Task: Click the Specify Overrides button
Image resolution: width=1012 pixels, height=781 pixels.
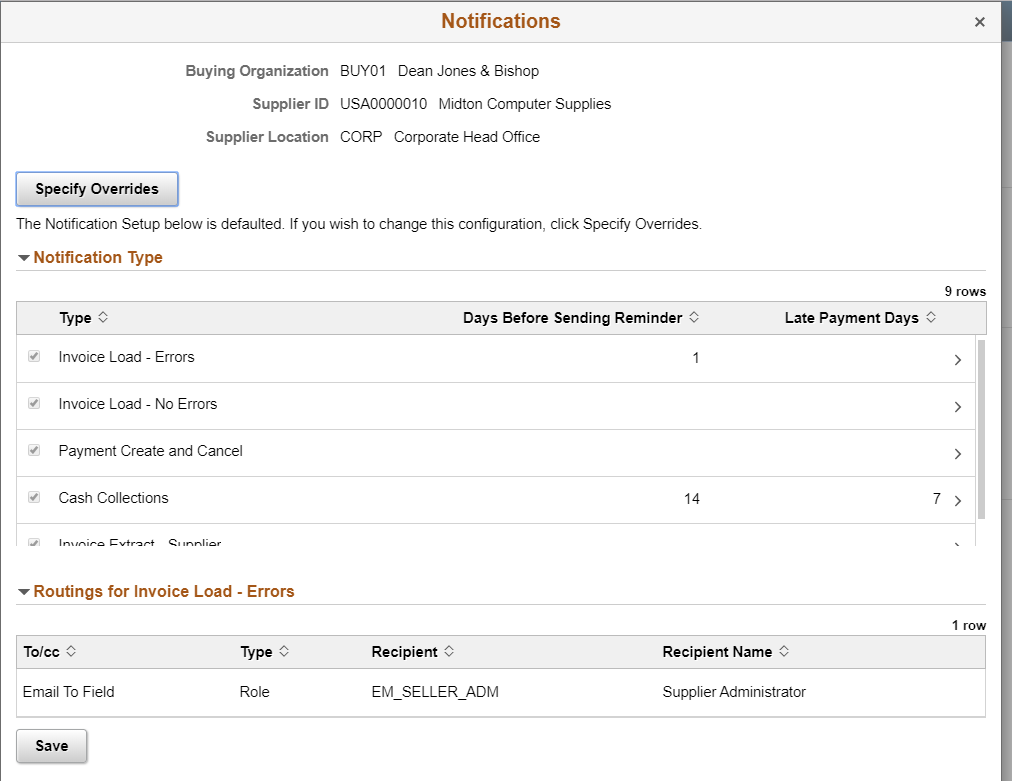Action: point(97,189)
